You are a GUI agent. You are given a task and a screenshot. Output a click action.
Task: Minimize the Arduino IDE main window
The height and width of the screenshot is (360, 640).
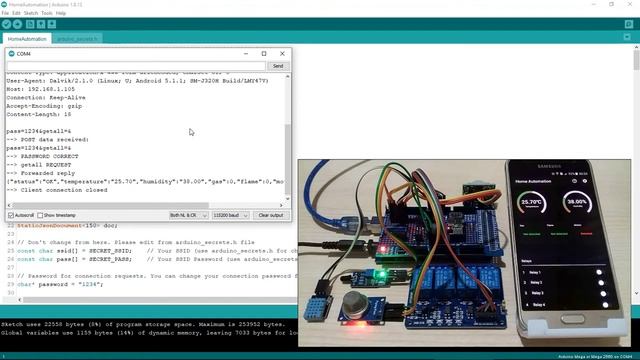pos(594,4)
